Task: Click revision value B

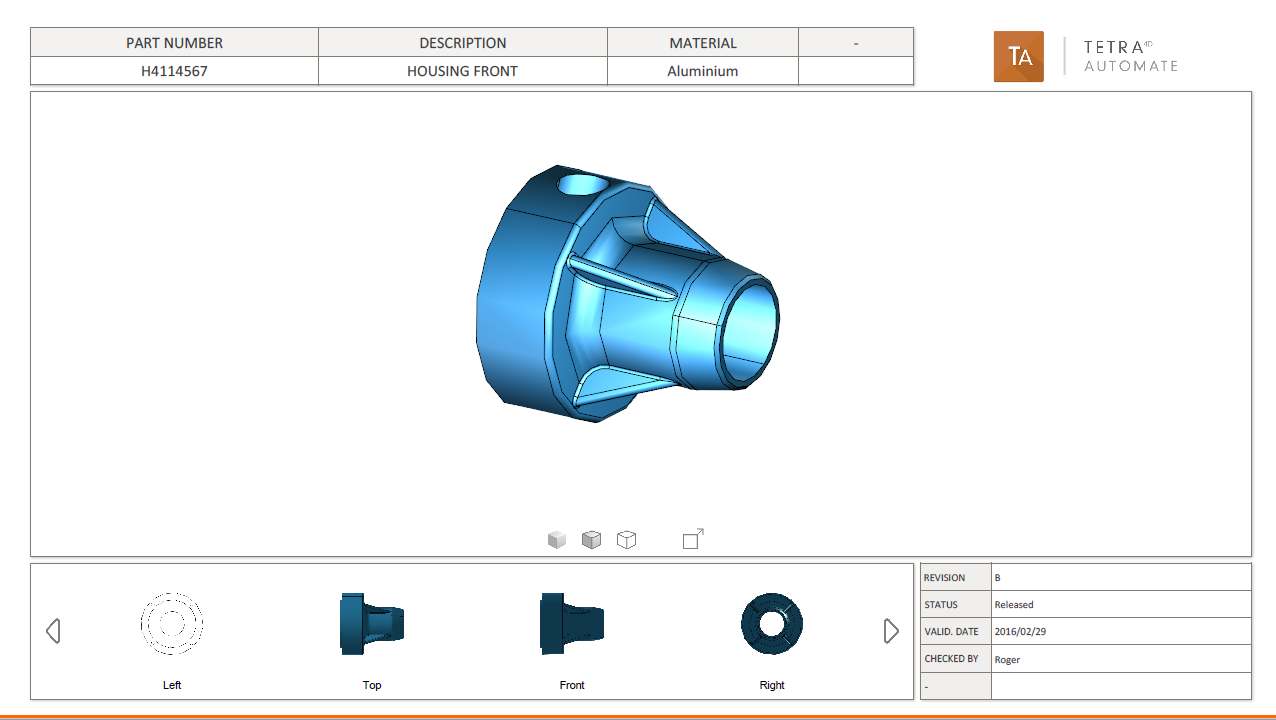Action: (x=997, y=578)
